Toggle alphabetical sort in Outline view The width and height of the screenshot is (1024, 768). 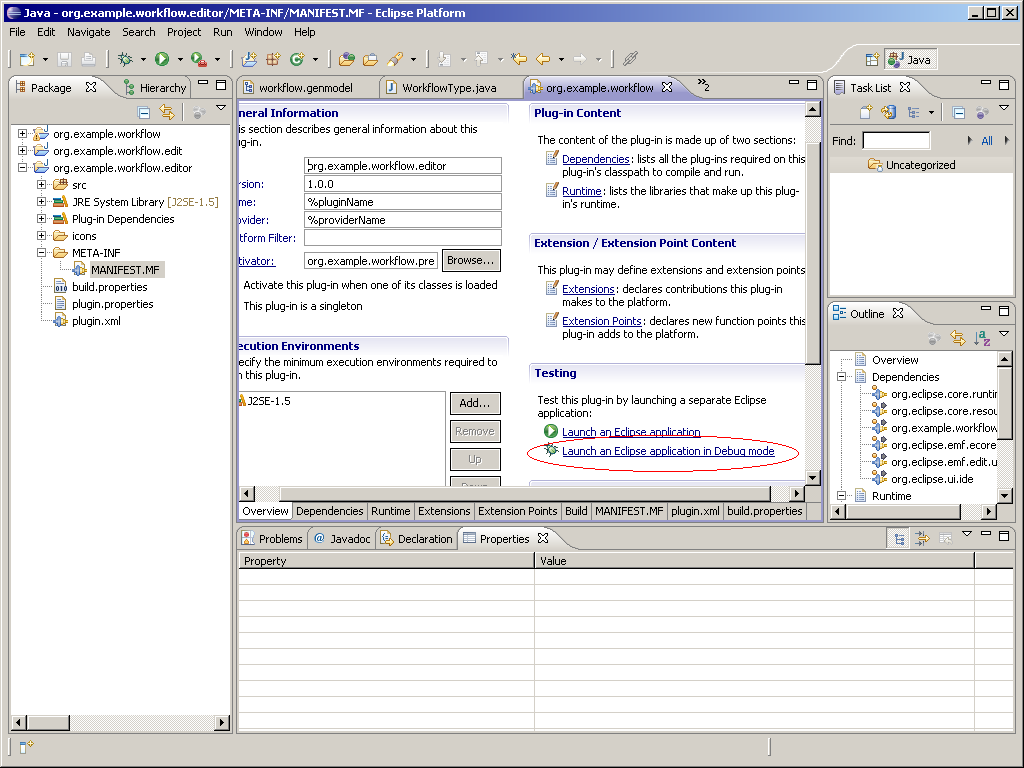982,338
